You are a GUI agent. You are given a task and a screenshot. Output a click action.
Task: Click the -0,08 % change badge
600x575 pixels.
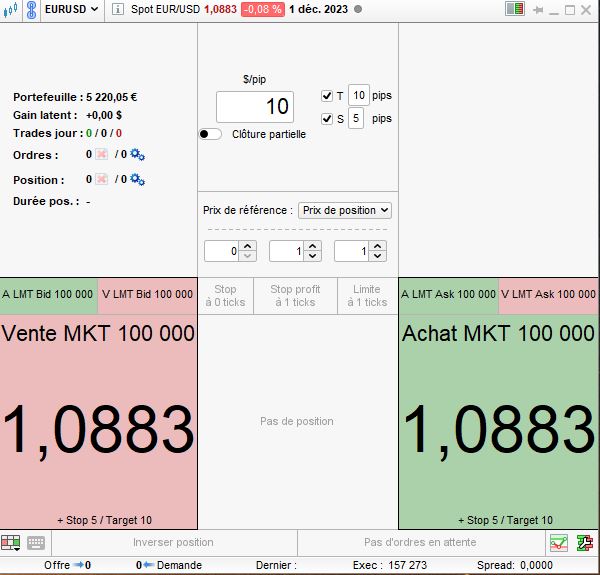[262, 9]
